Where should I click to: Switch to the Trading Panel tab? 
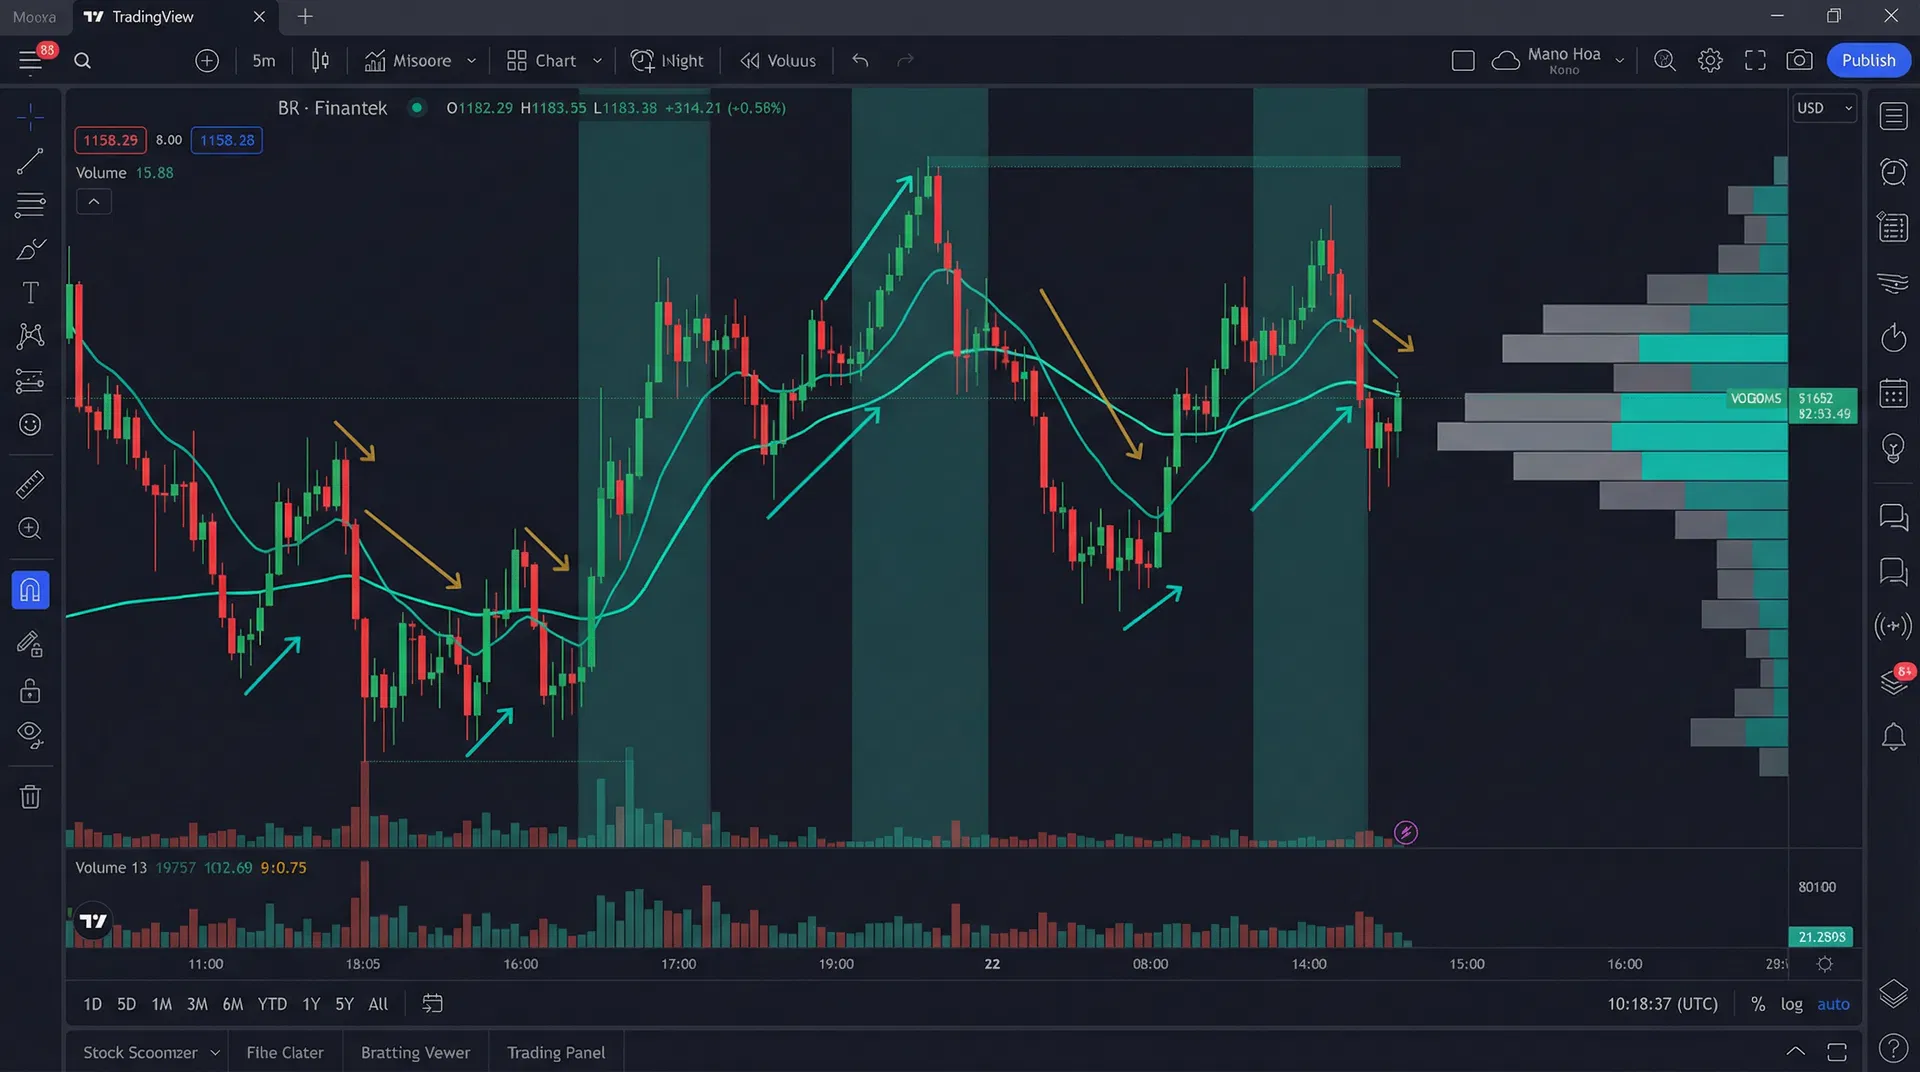[x=556, y=1052]
